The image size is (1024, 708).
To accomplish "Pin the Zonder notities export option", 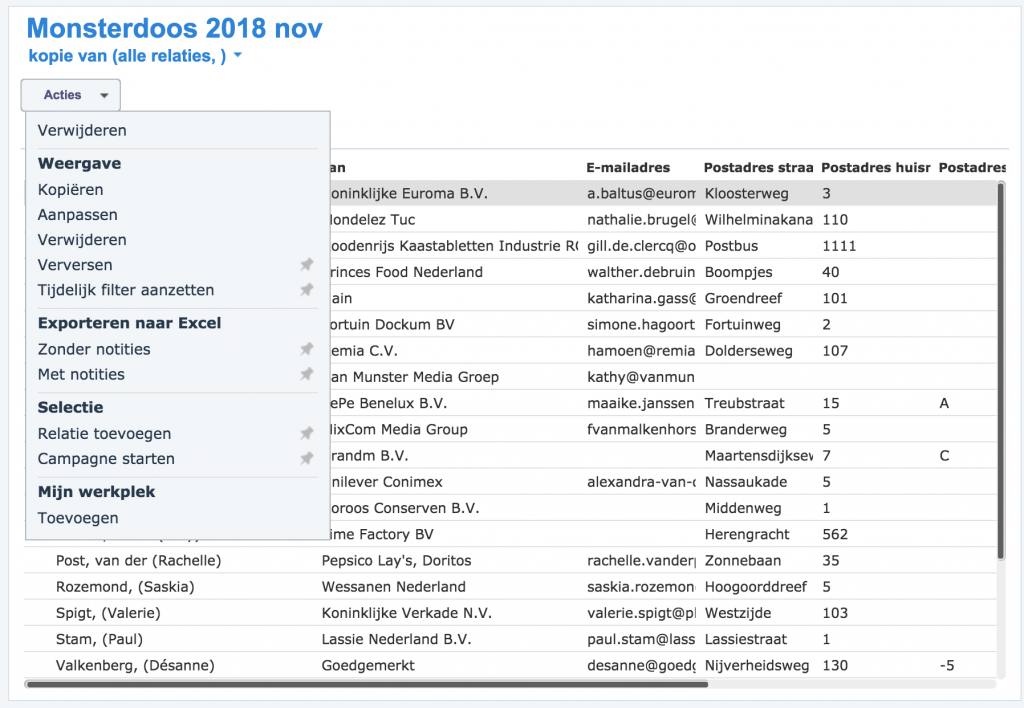I will [x=307, y=349].
